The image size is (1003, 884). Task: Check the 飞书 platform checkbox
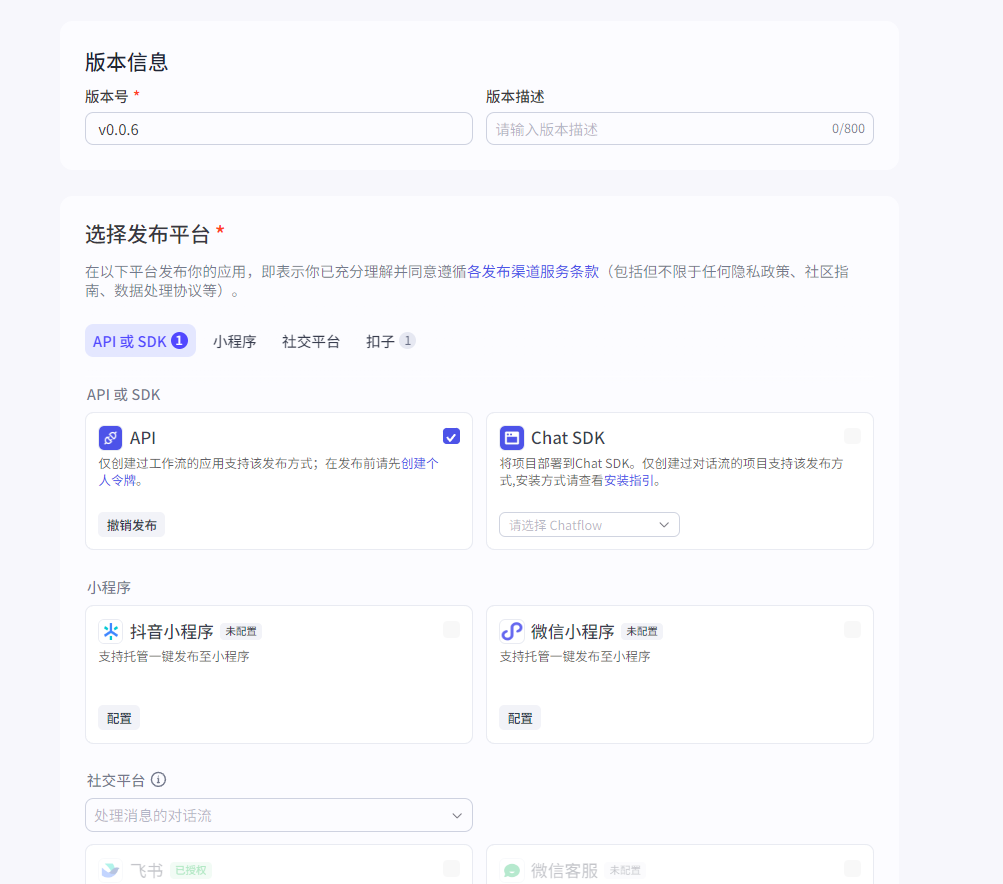451,868
